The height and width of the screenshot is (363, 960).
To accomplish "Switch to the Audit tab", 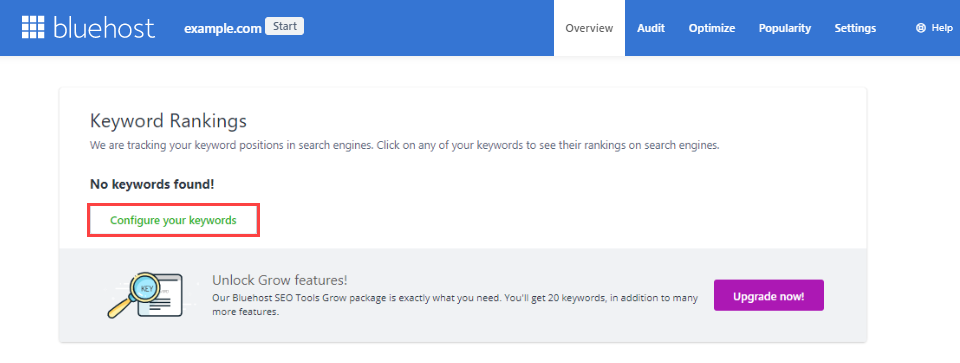I will coord(651,28).
